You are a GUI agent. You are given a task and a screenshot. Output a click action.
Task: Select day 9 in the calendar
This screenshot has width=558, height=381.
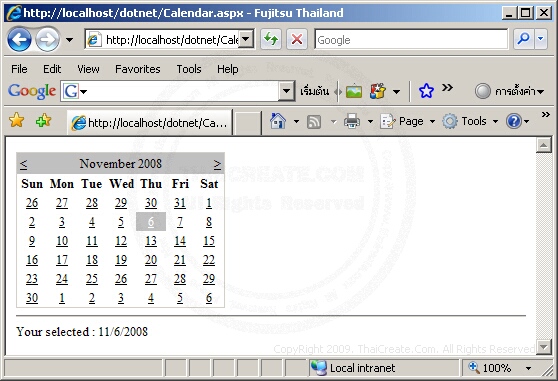(x=32, y=241)
